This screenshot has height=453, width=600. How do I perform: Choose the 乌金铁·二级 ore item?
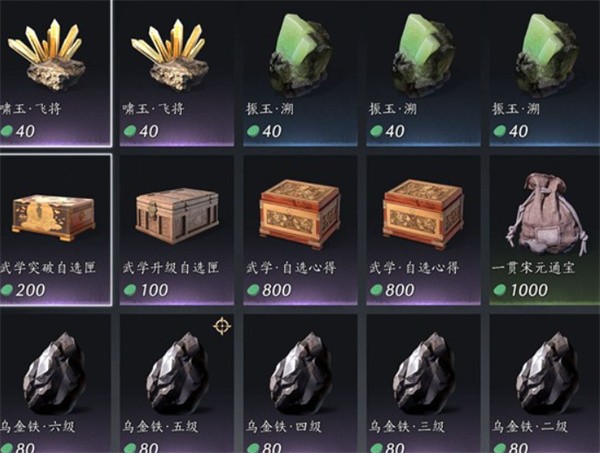point(545,384)
